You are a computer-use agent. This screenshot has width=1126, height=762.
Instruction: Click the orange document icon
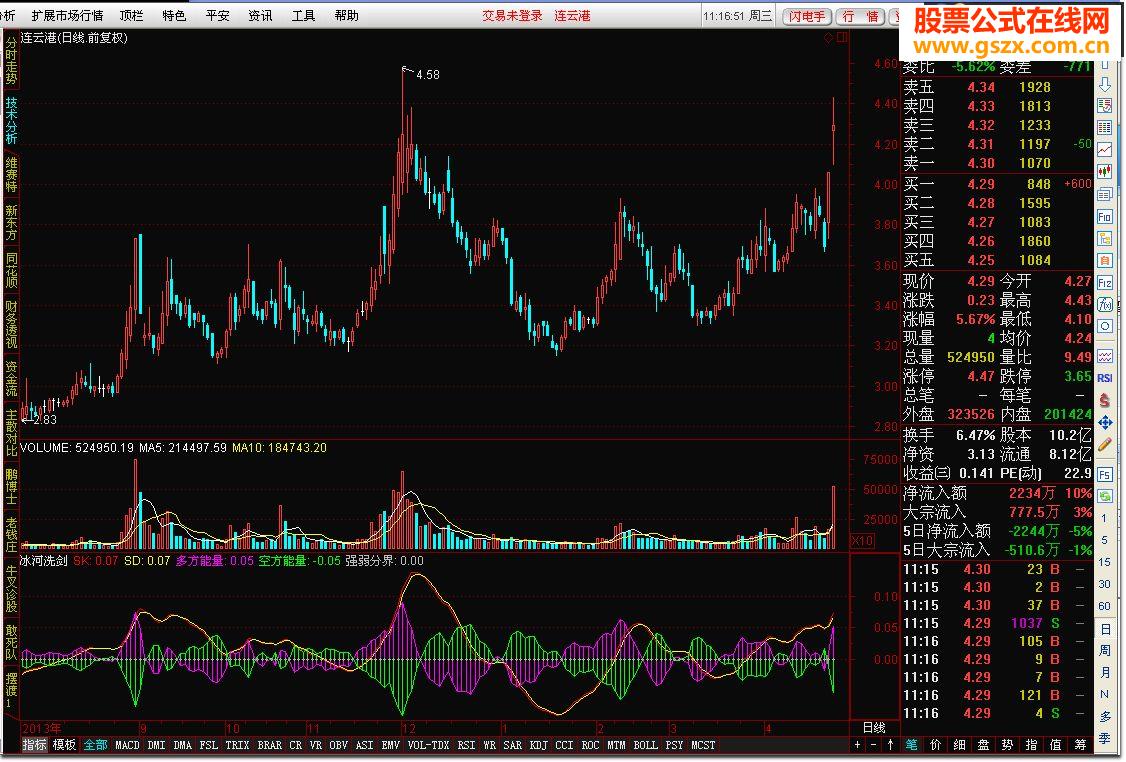coord(1104,261)
